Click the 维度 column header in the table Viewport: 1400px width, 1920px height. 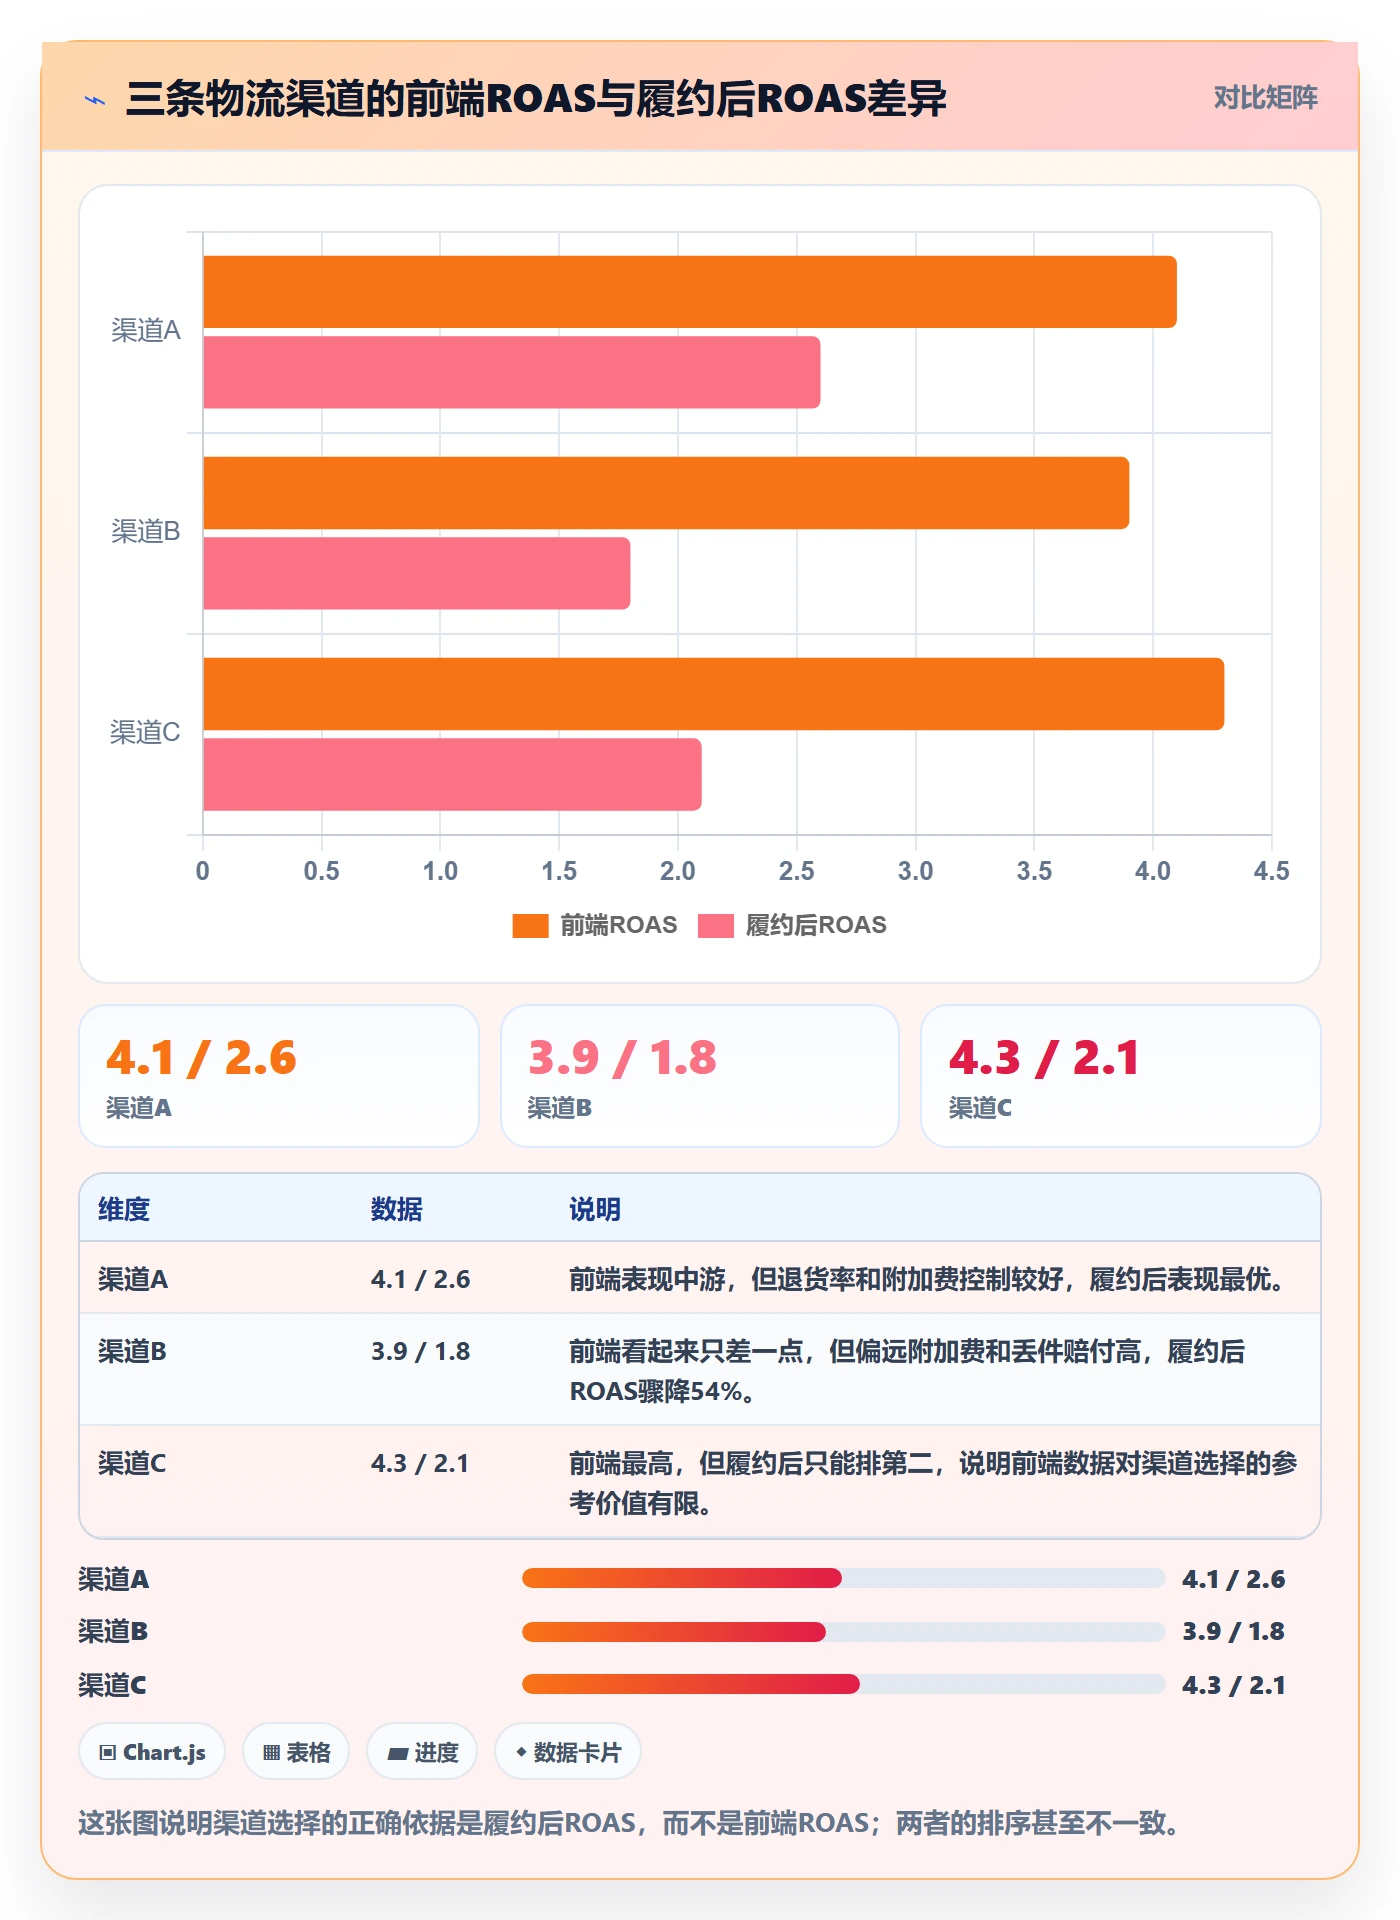click(x=124, y=1209)
